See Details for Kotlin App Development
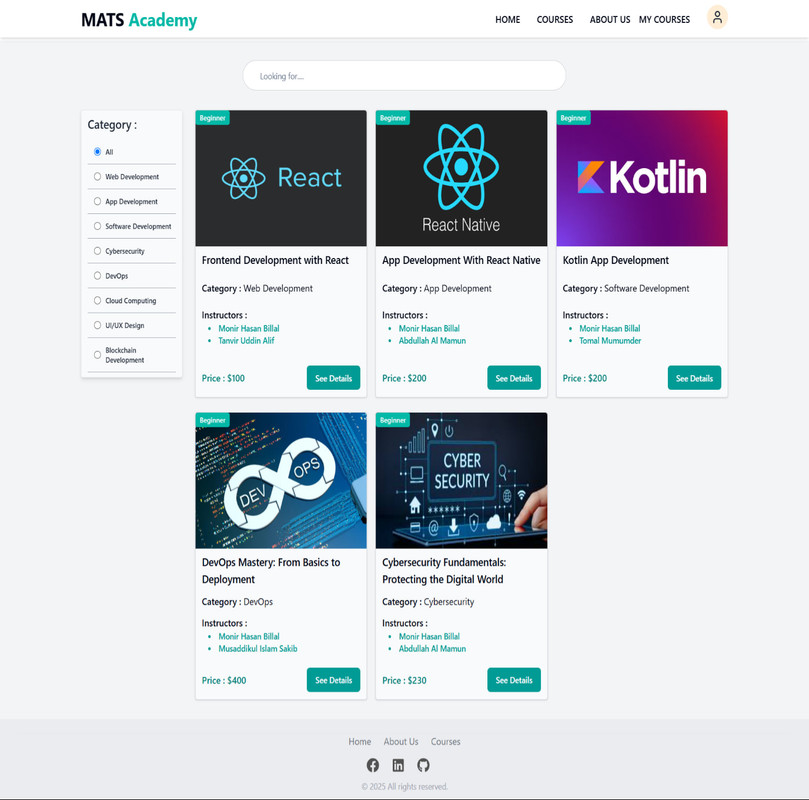The height and width of the screenshot is (800, 809). (x=694, y=378)
